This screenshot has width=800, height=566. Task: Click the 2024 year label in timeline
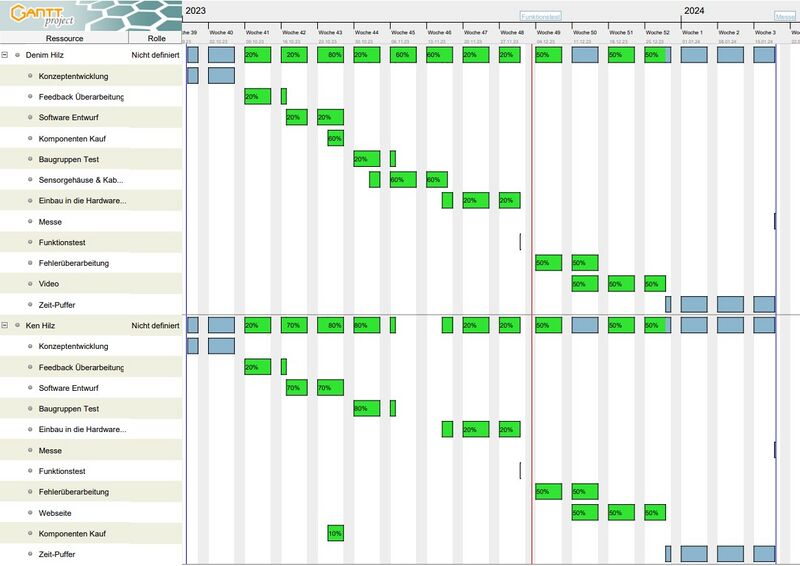click(694, 10)
